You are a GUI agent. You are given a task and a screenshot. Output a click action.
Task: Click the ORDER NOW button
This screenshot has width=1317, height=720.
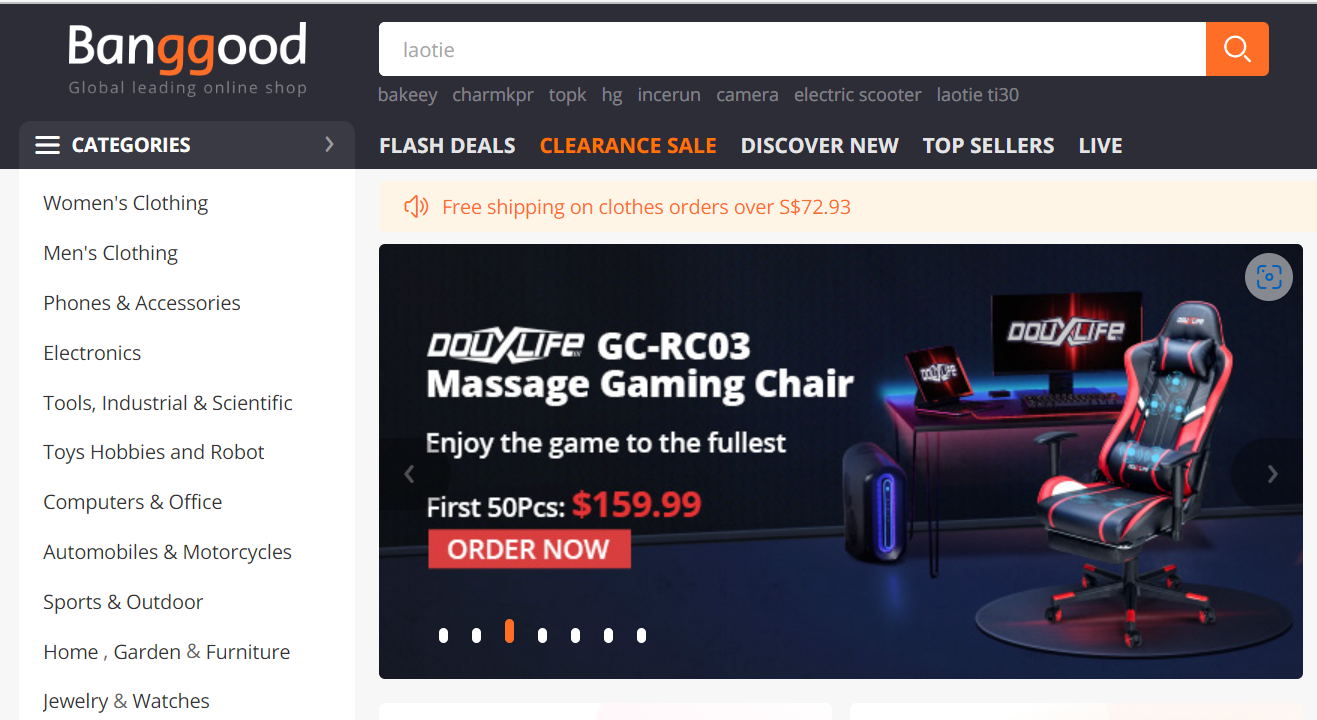[x=529, y=549]
